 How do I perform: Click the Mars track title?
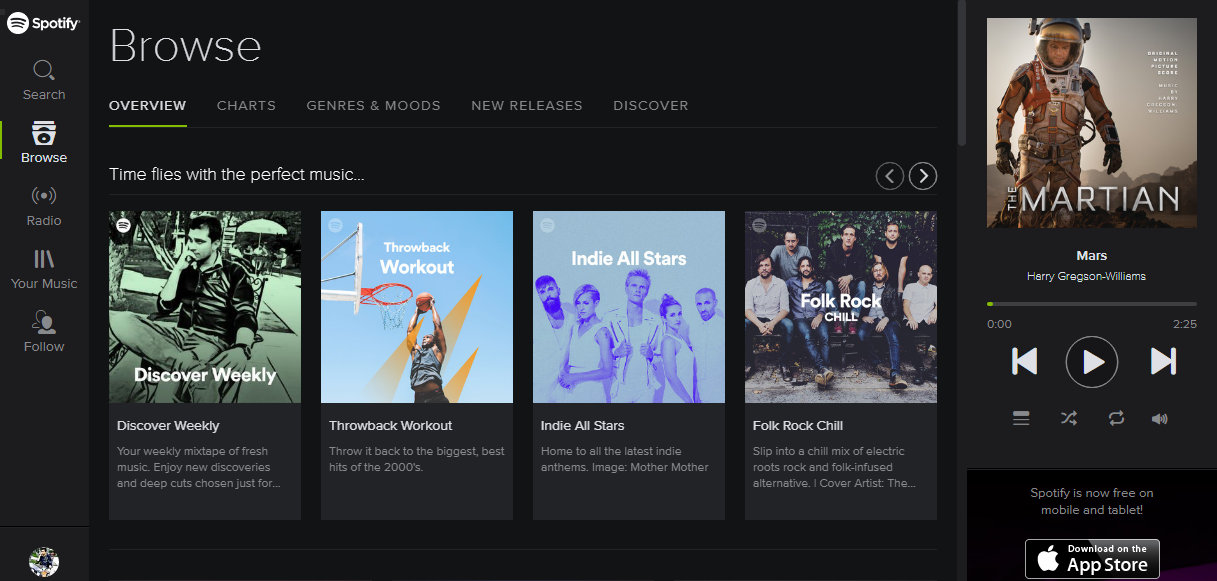[1092, 256]
